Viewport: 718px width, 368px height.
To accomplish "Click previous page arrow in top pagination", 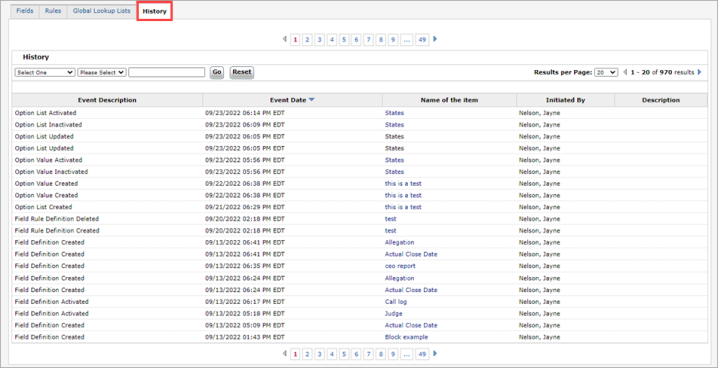I will coord(285,39).
